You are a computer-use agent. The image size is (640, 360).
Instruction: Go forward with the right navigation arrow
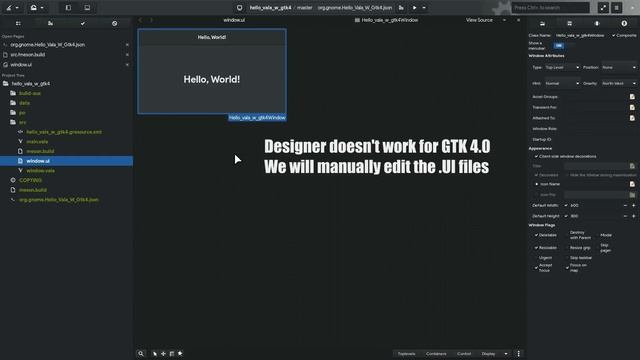(151, 20)
